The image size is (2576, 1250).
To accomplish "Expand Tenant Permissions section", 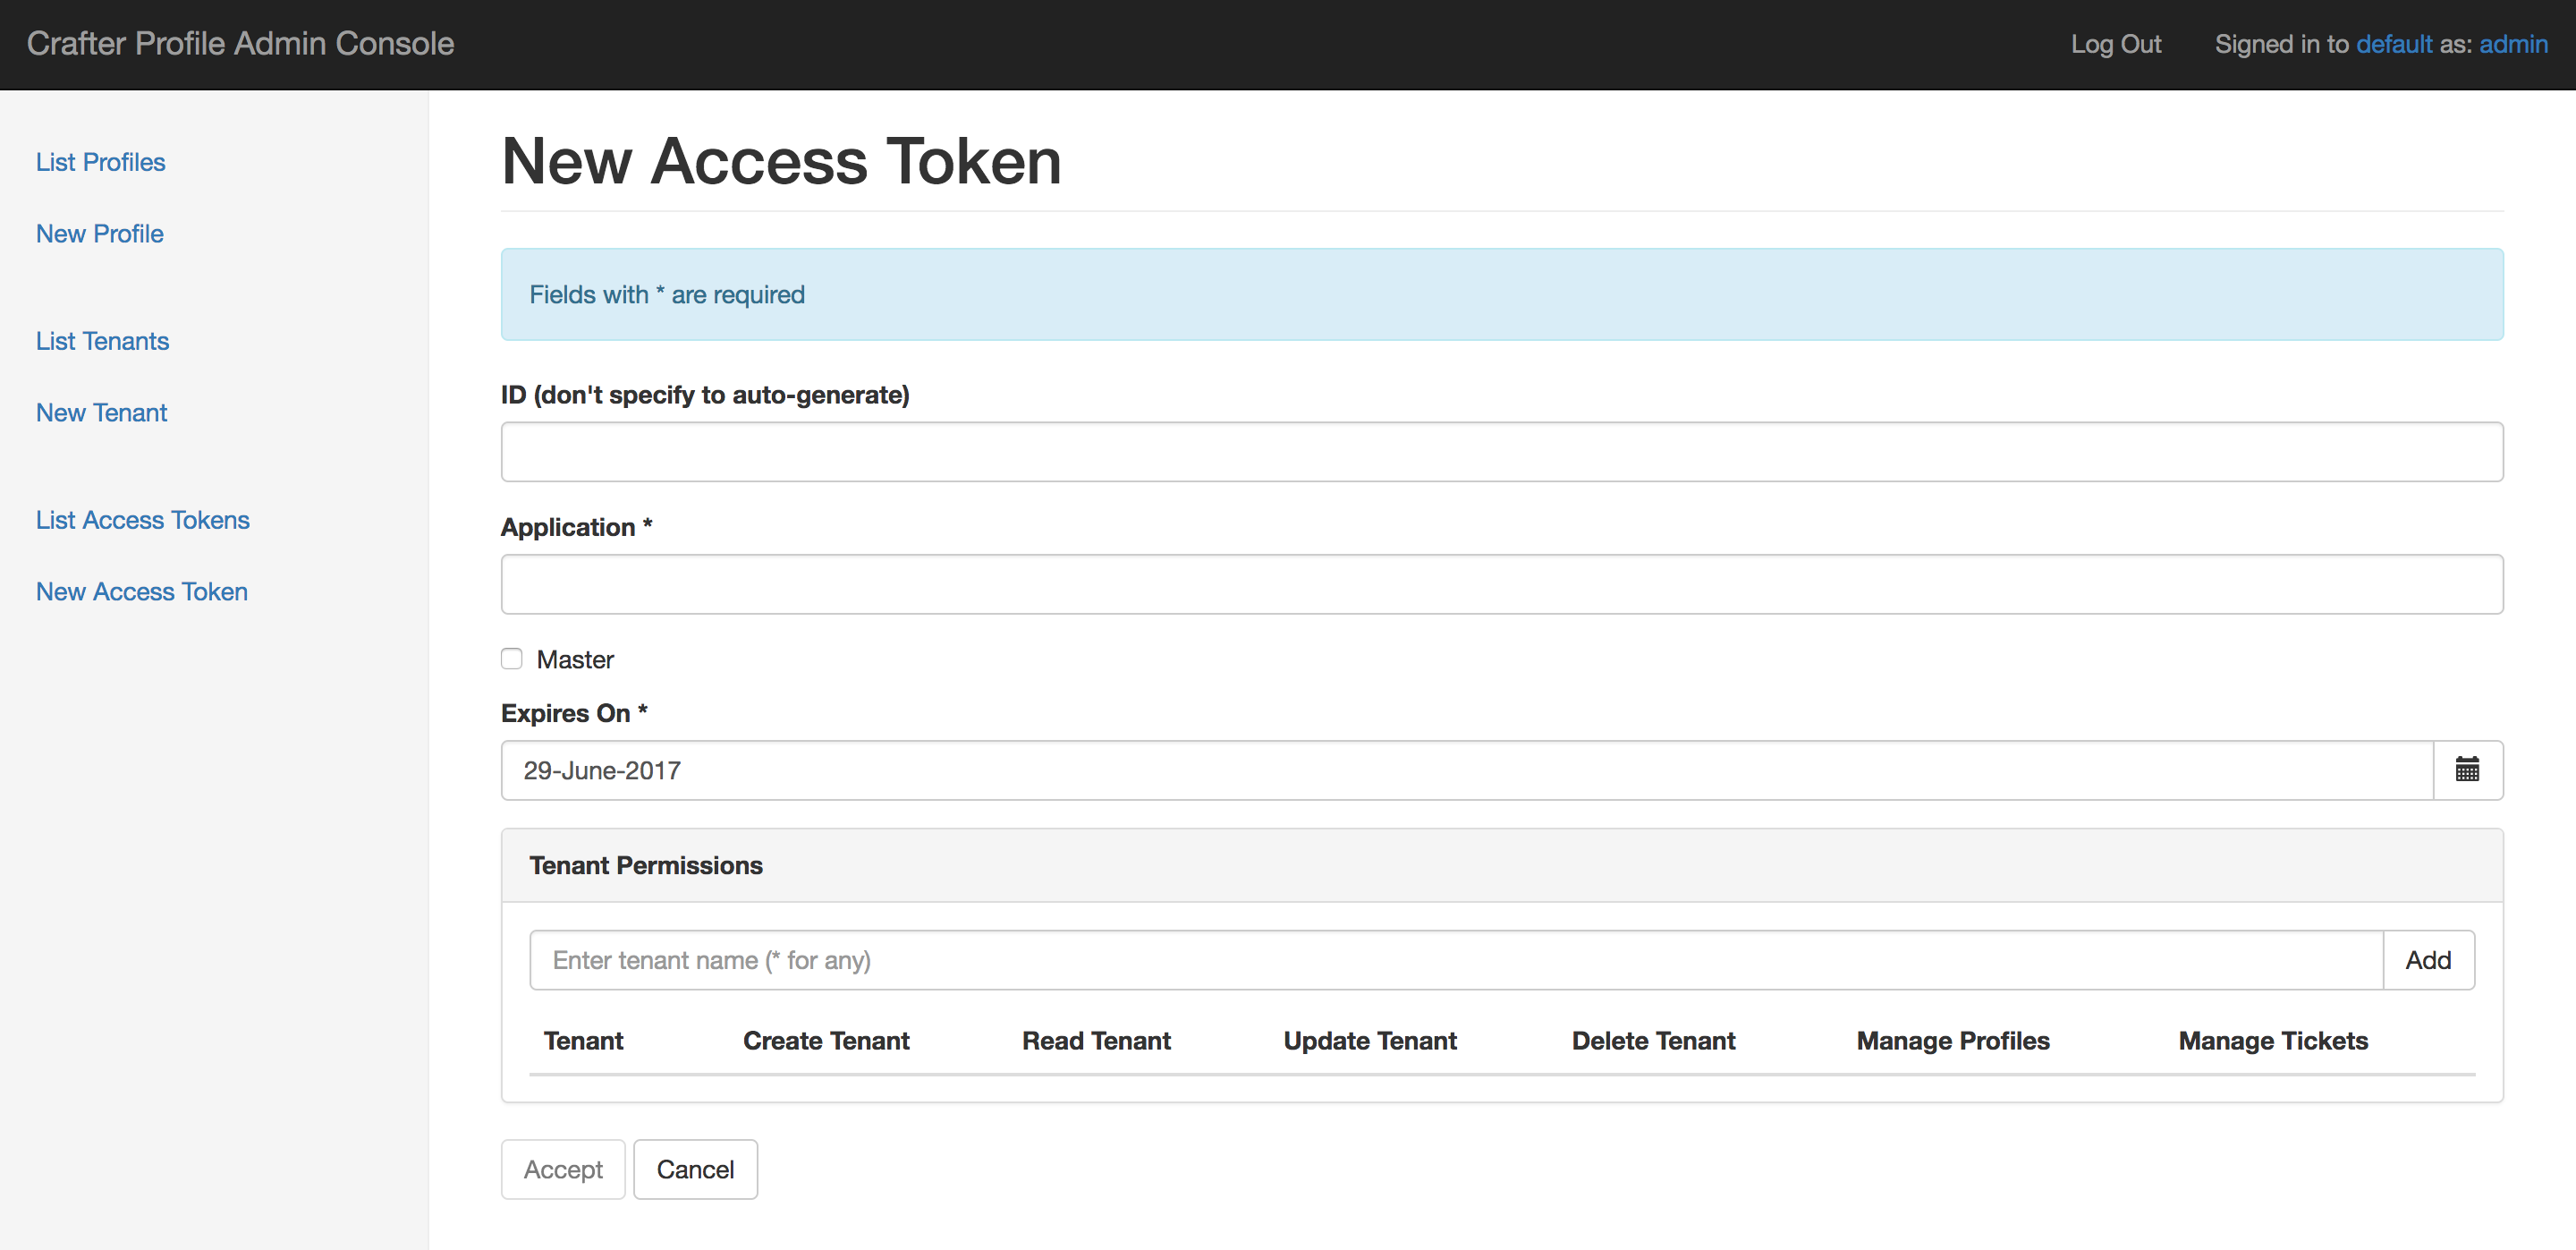I will pyautogui.click(x=646, y=865).
